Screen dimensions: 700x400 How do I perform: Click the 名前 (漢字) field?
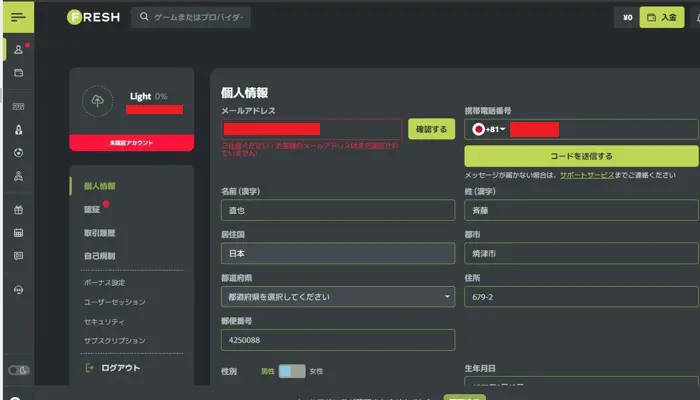(338, 210)
